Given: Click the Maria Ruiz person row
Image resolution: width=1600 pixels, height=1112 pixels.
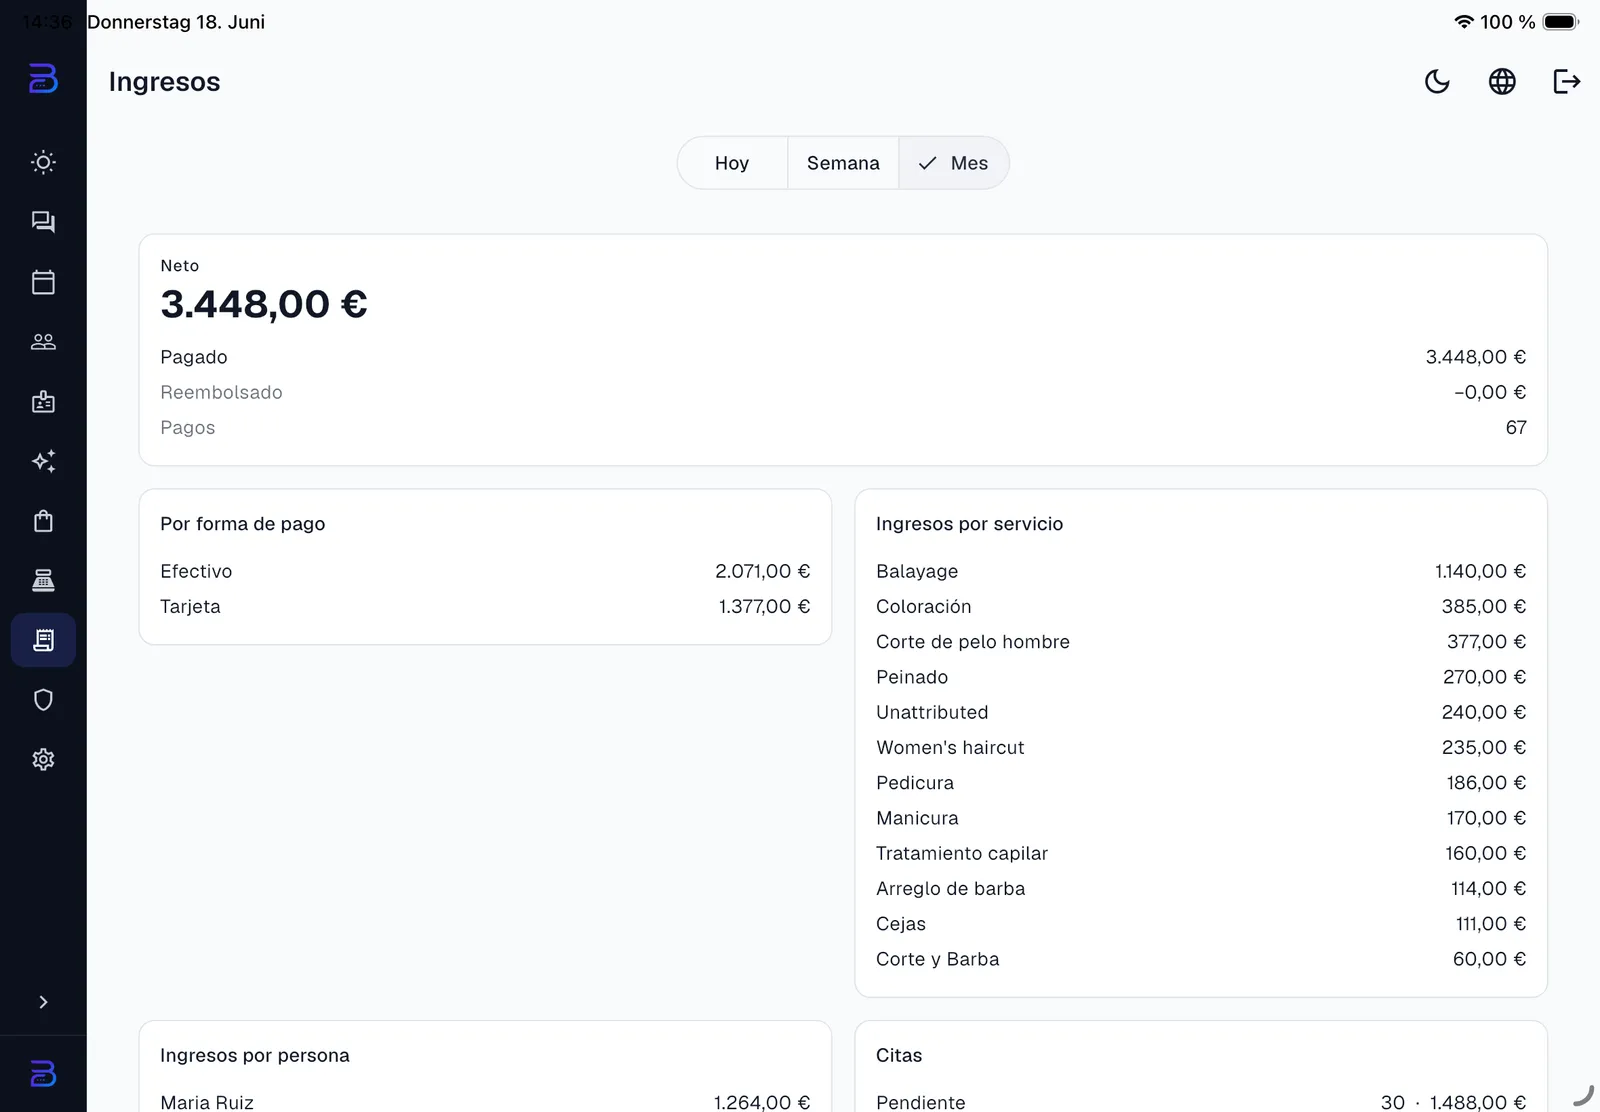Looking at the screenshot, I should (485, 1102).
